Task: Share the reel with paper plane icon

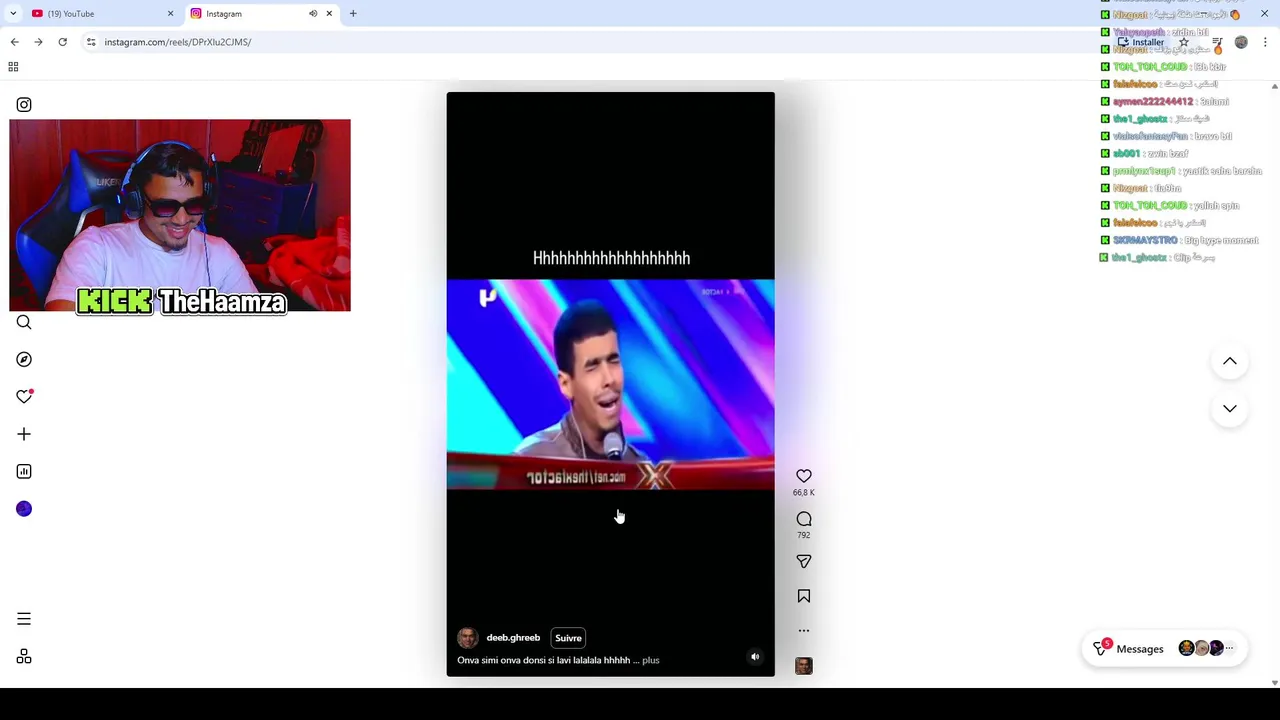Action: coord(804,562)
